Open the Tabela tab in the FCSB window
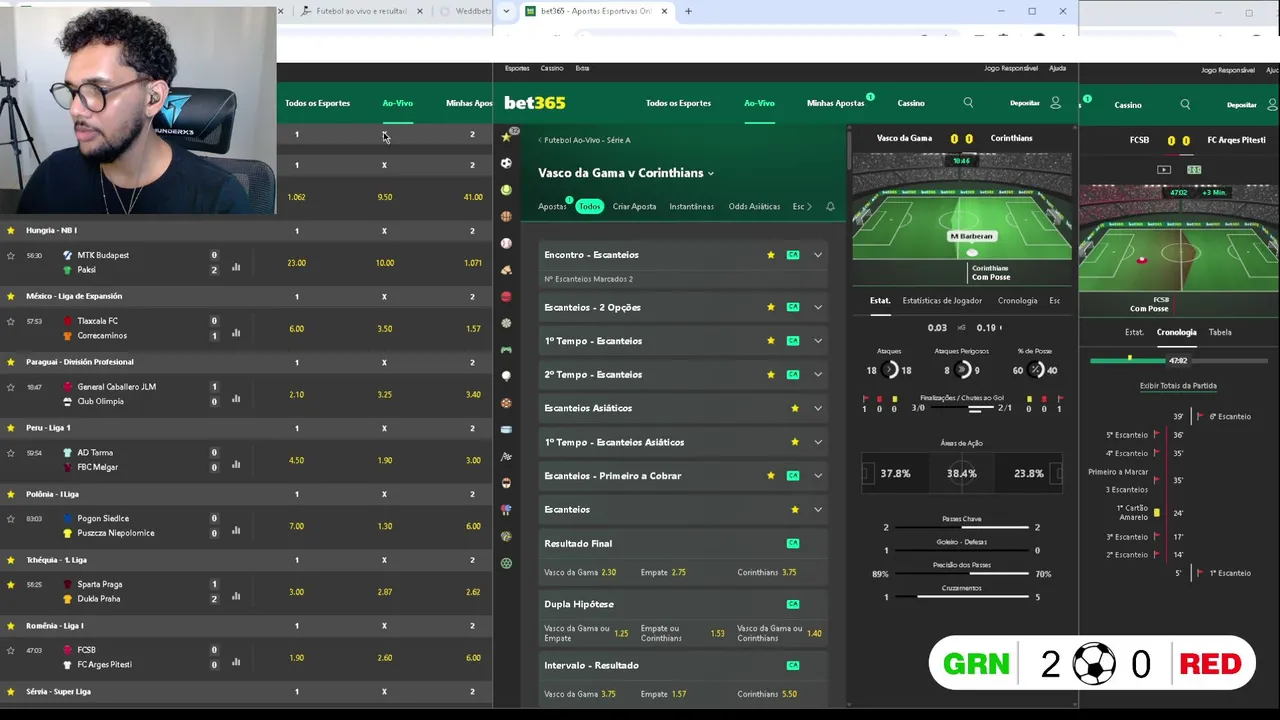The height and width of the screenshot is (720, 1280). coord(1220,332)
